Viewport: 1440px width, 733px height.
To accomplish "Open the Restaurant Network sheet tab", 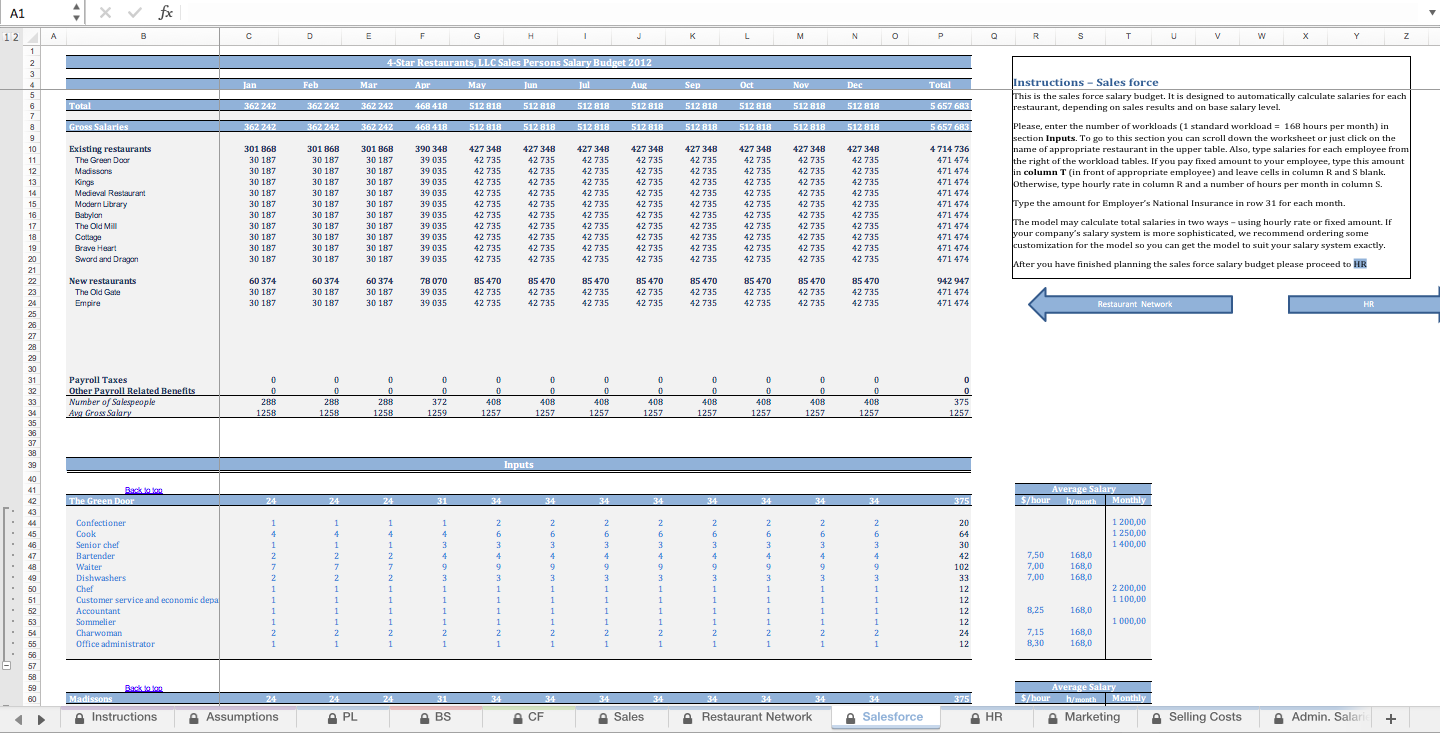I will 748,717.
